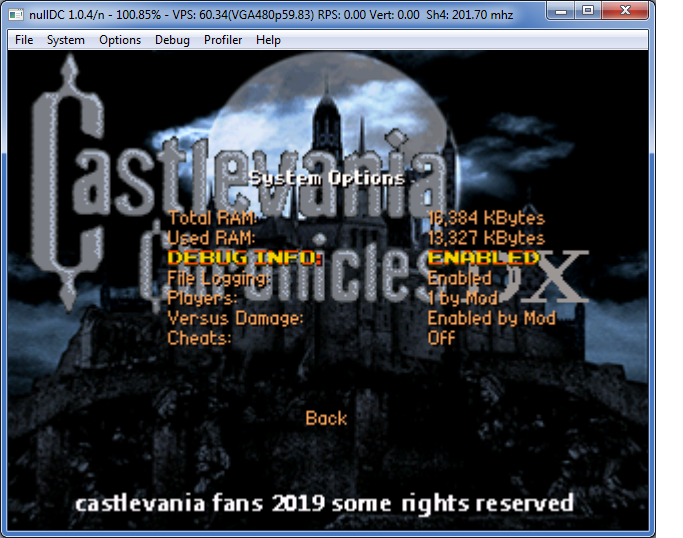This screenshot has width=683, height=538.
Task: Click the Versus Damage option label
Action: [x=235, y=318]
